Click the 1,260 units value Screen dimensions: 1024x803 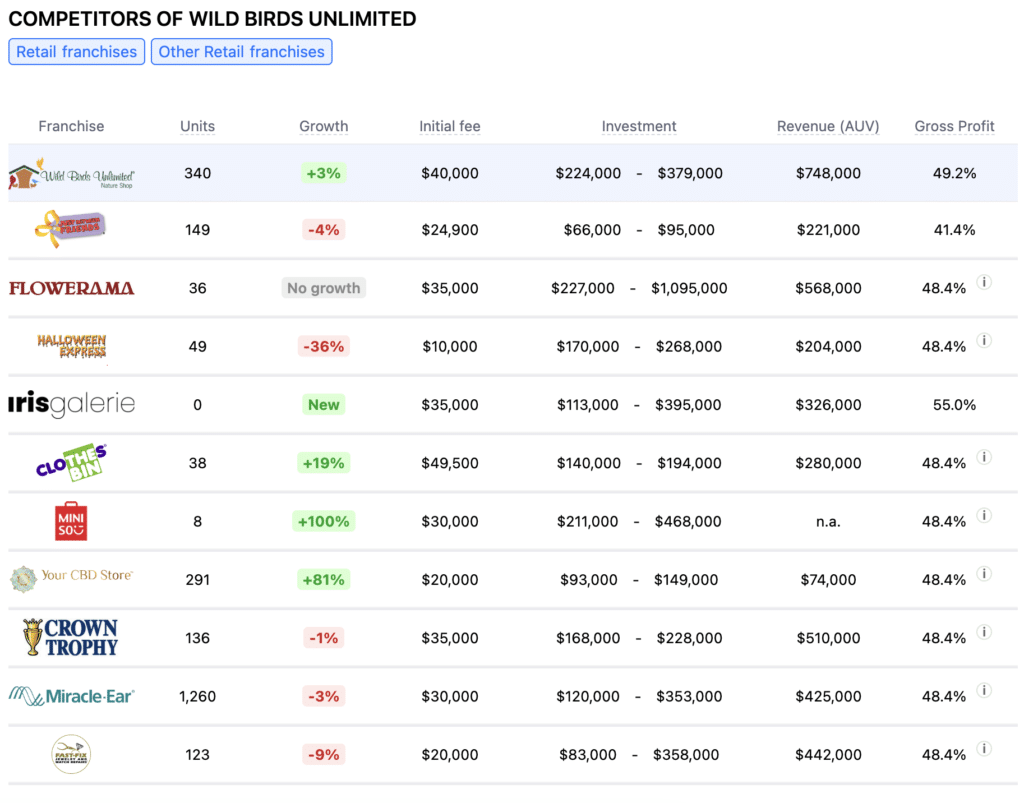(x=197, y=697)
